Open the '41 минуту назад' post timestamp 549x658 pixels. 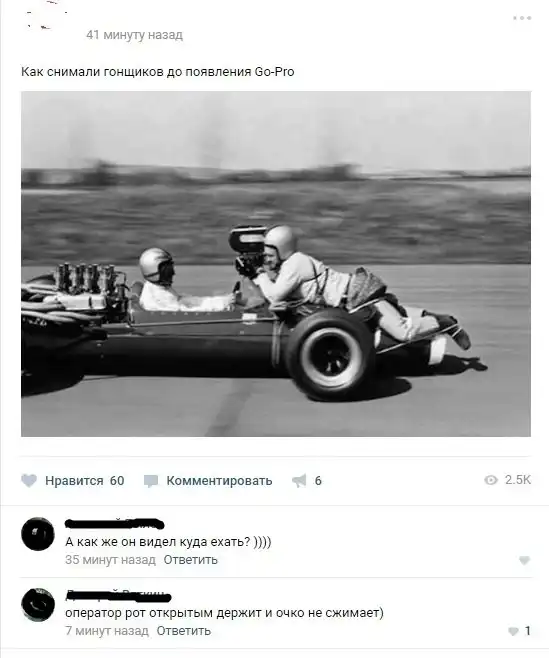click(134, 35)
